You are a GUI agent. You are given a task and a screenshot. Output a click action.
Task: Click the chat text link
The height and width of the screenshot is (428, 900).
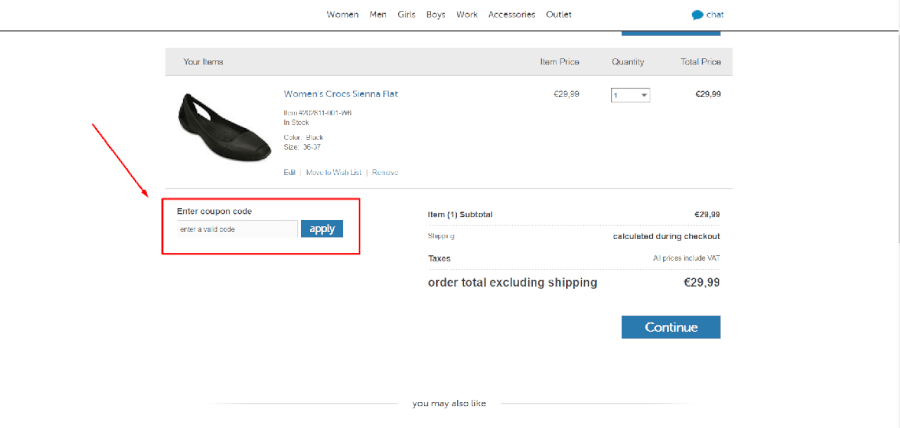point(715,15)
